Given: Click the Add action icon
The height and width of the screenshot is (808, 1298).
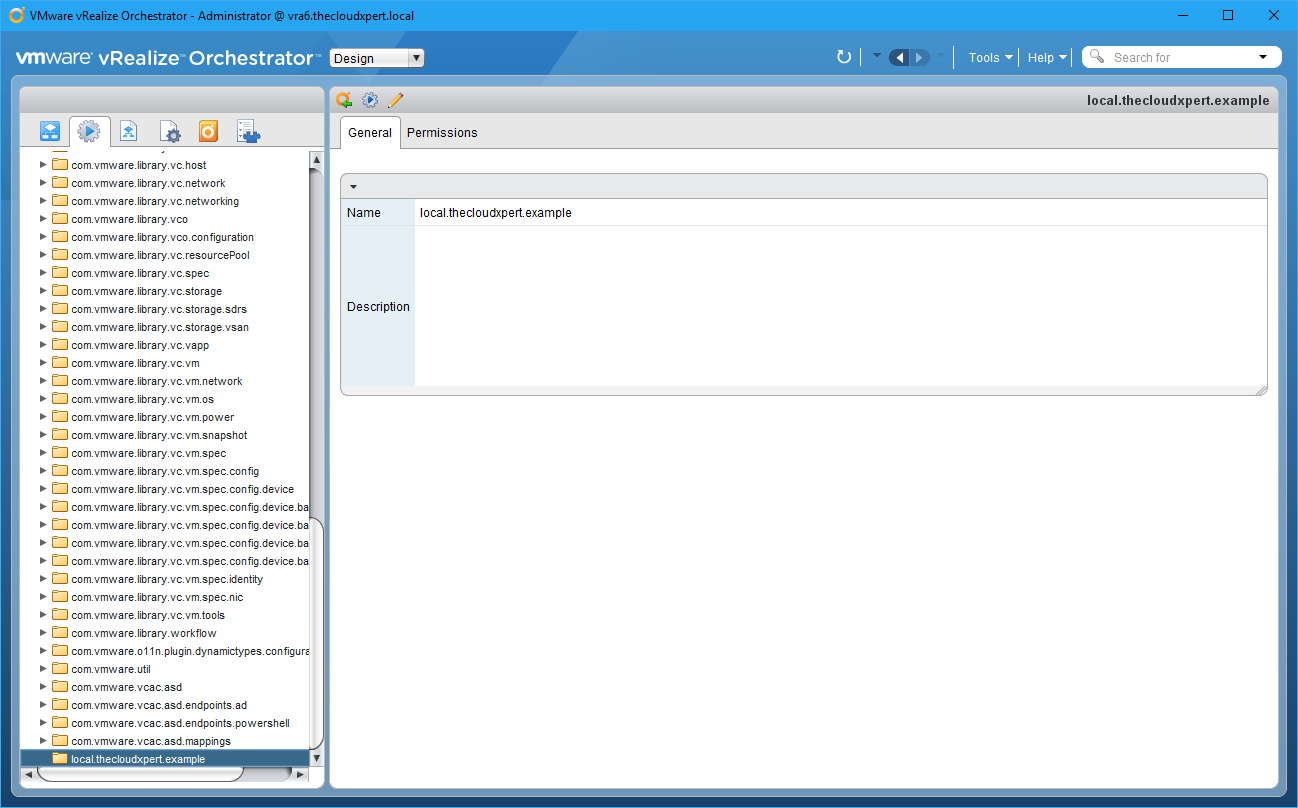Looking at the screenshot, I should [344, 100].
